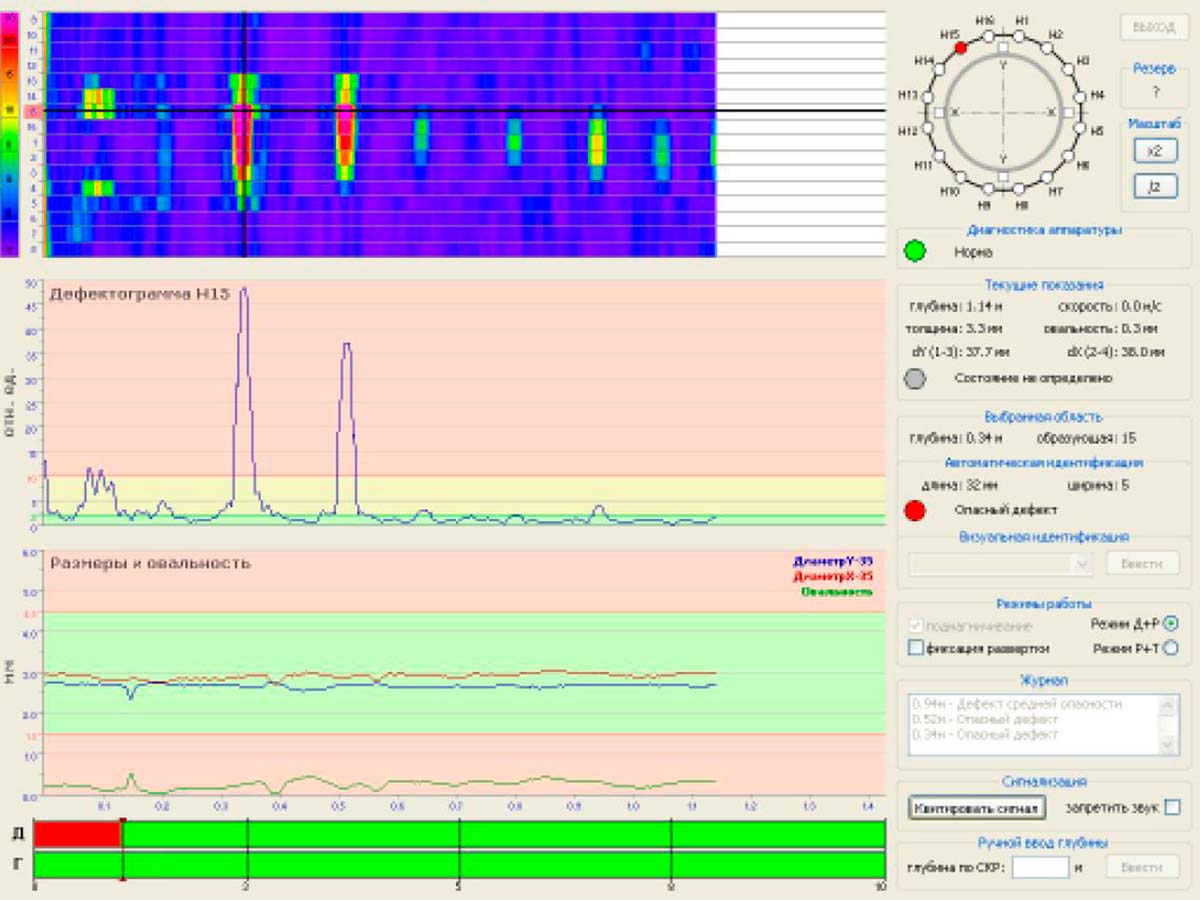1200x900 pixels.
Task: Select the red H15 sensor node
Action: point(960,47)
